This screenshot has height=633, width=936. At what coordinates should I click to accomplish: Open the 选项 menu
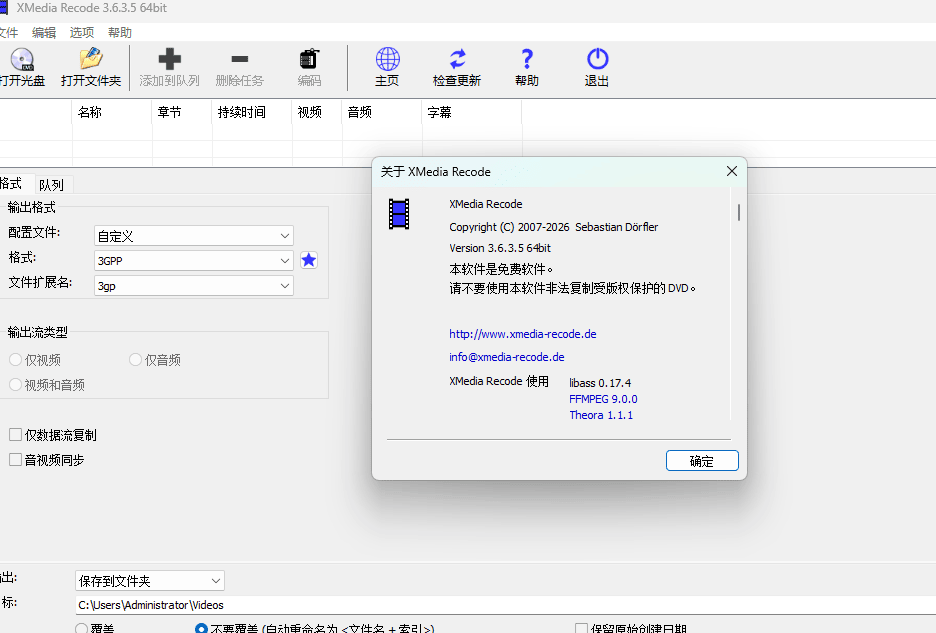click(82, 32)
